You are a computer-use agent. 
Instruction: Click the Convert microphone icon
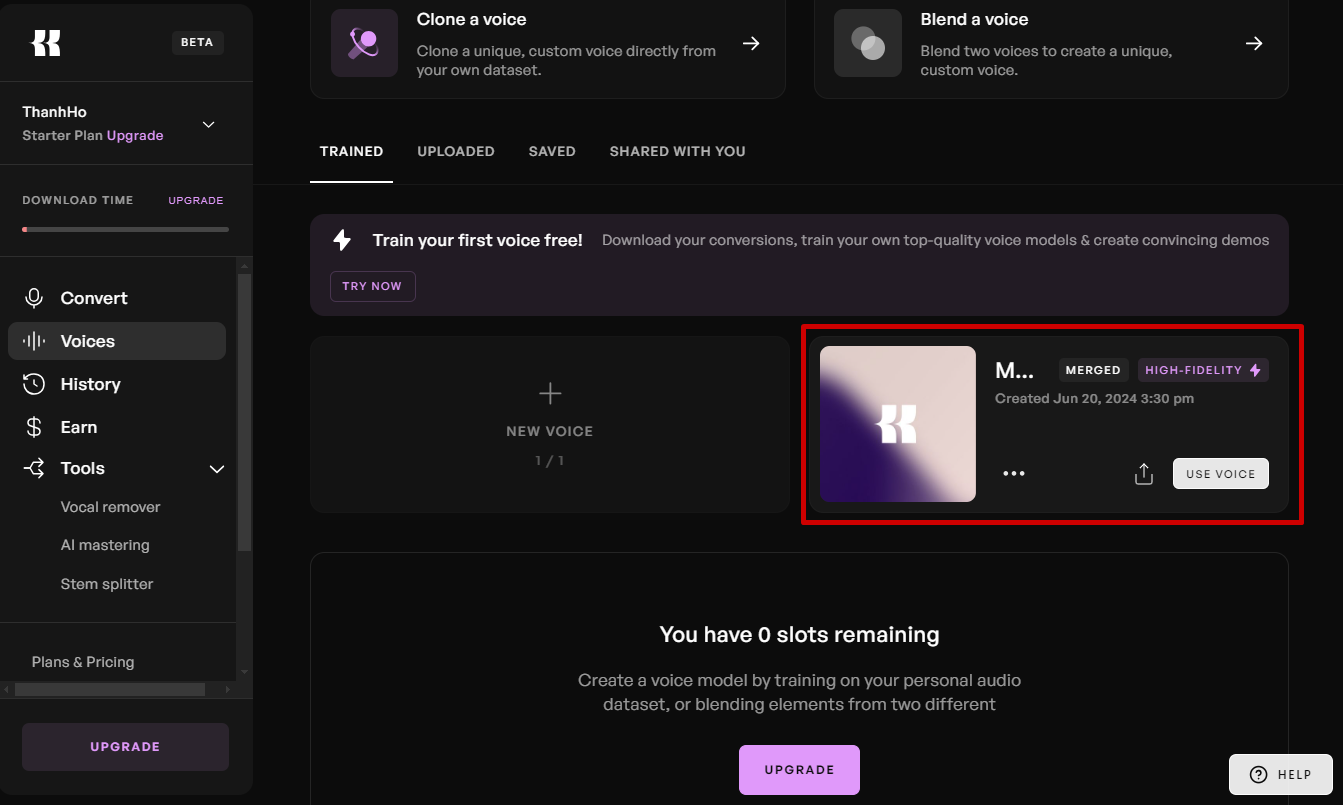[34, 298]
